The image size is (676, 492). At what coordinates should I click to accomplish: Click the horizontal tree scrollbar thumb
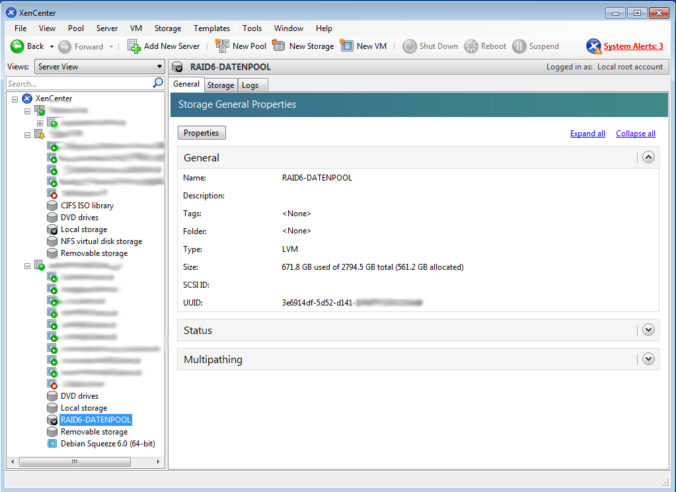(75, 462)
